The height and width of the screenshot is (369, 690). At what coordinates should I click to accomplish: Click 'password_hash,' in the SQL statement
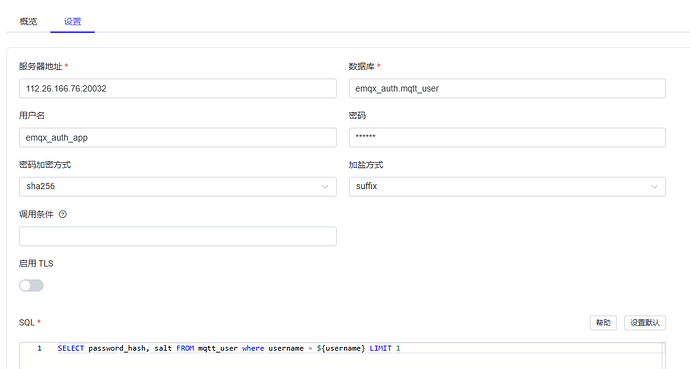coord(119,348)
